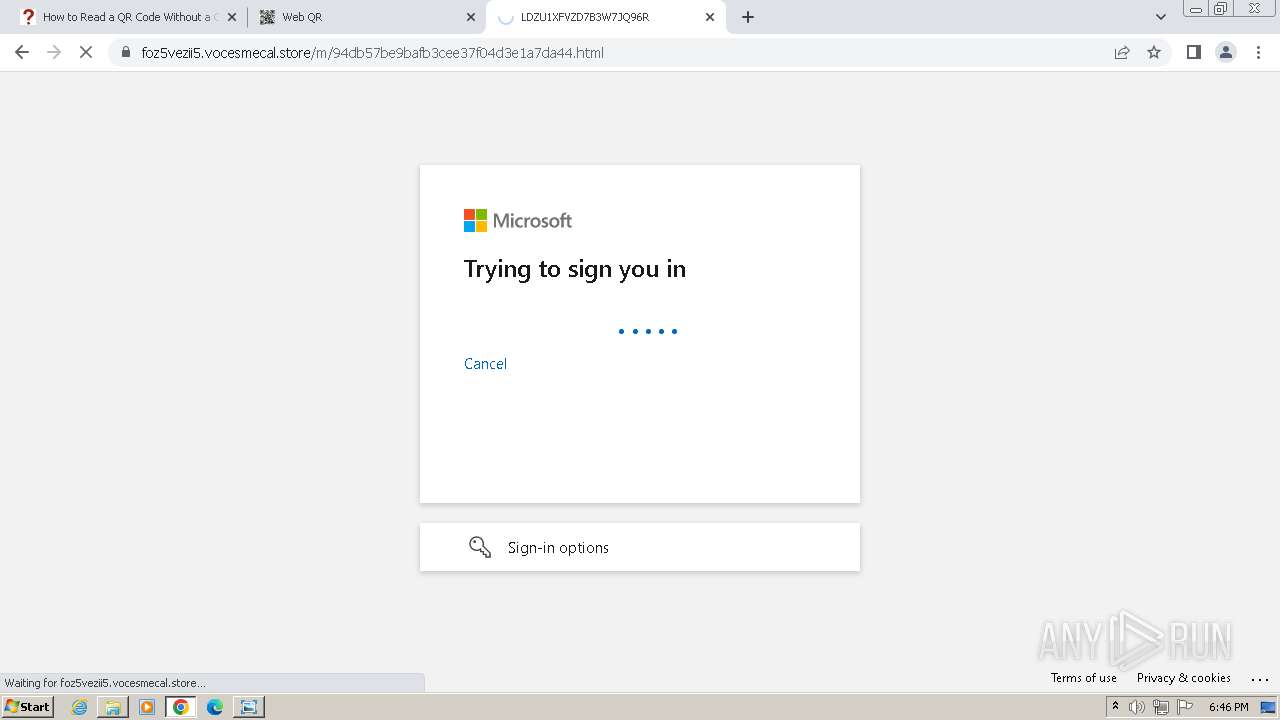Stop loading the page

click(x=86, y=52)
